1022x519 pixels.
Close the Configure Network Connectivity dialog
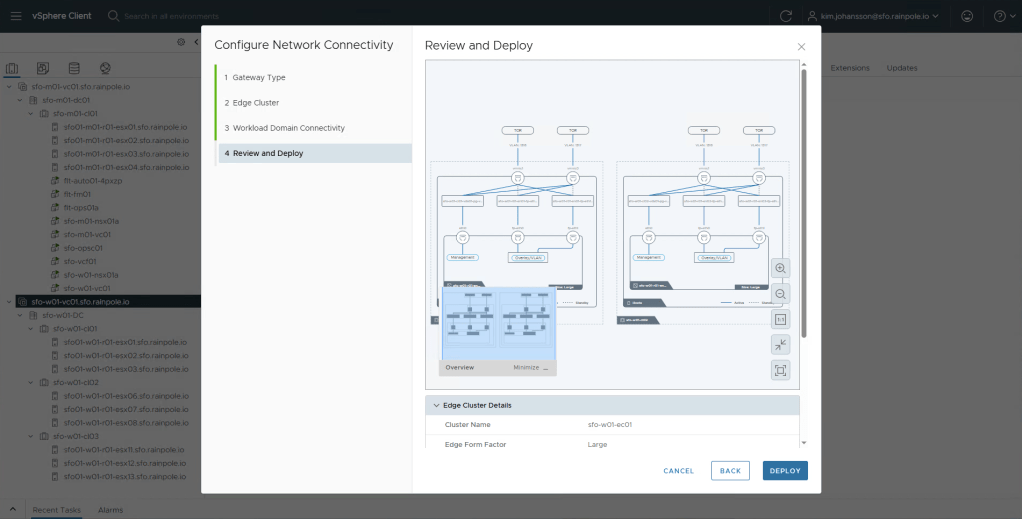801,47
